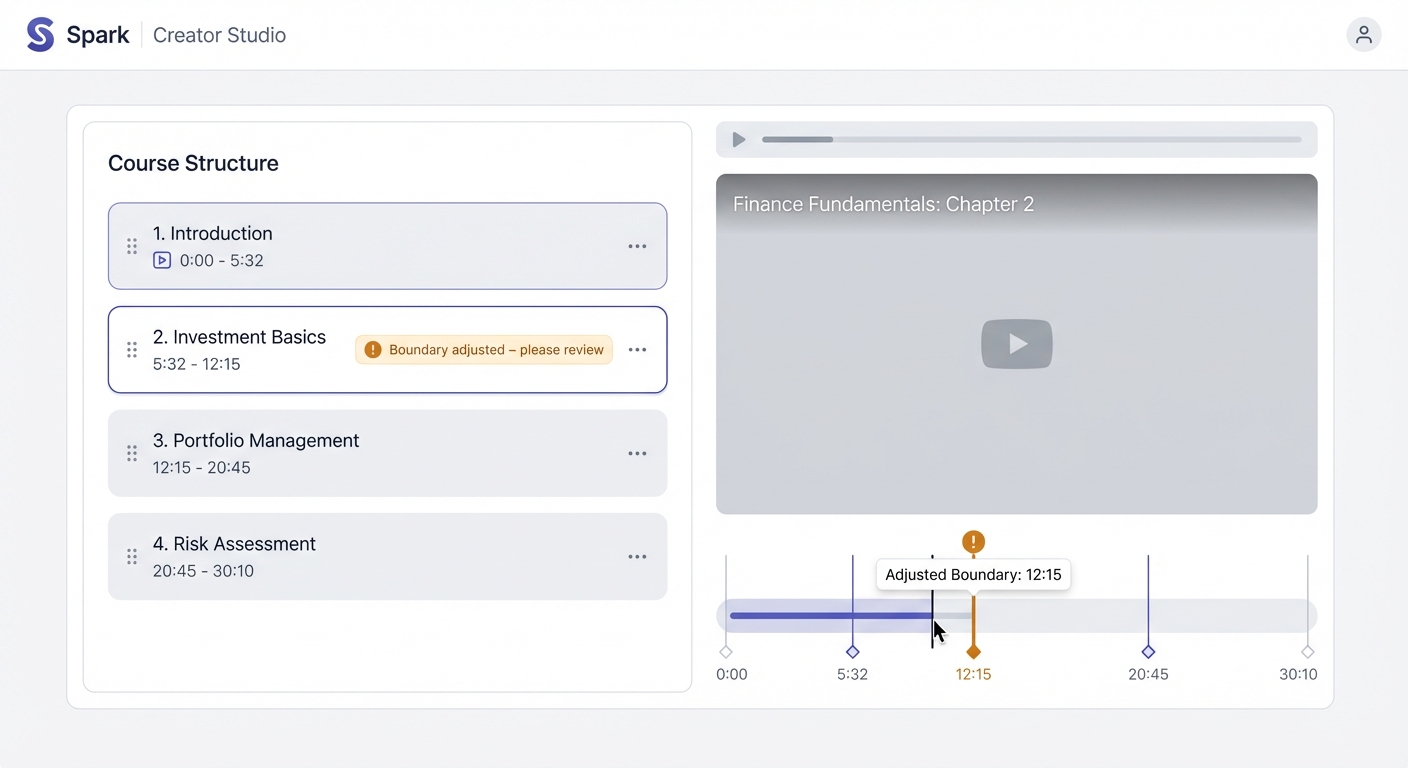Click the 20:45 timeline label
This screenshot has height=768, width=1408.
pyautogui.click(x=1148, y=675)
